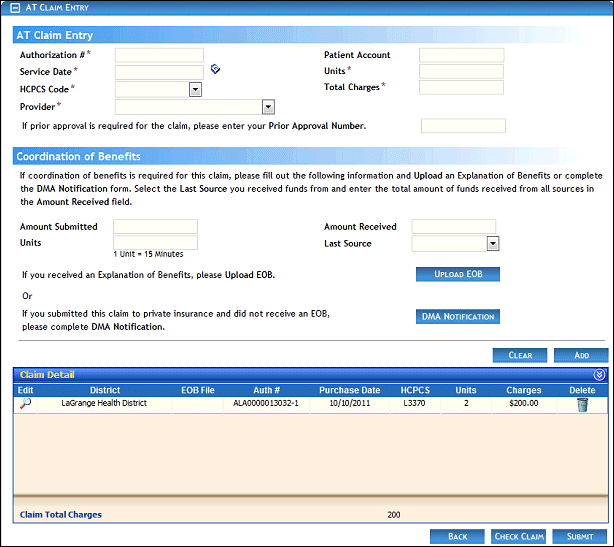Viewport: 614px width, 547px height.
Task: Click the Upload EOB button
Action: pos(457,274)
